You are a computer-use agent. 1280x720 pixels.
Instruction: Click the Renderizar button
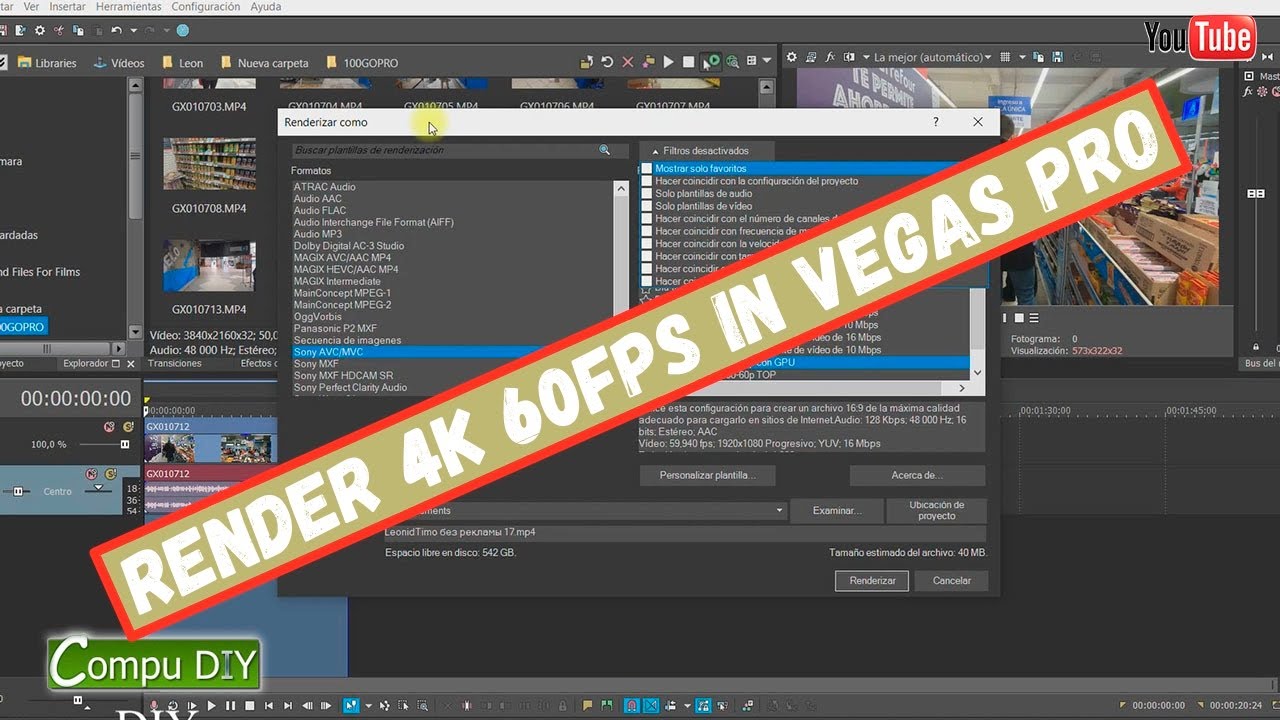(x=872, y=580)
